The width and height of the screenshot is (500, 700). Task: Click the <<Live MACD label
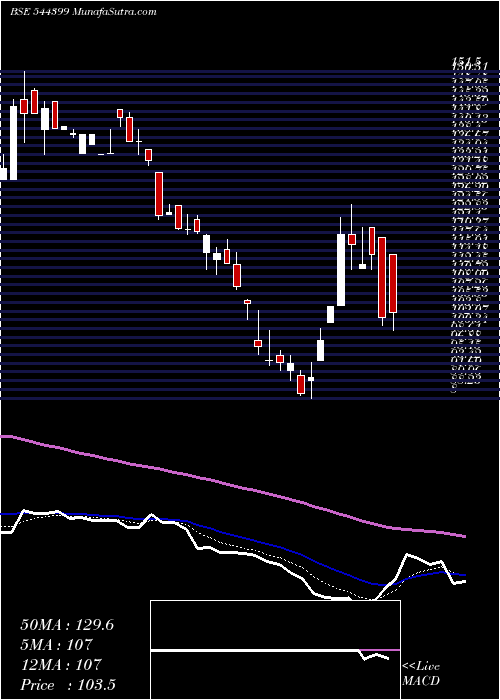(421, 674)
